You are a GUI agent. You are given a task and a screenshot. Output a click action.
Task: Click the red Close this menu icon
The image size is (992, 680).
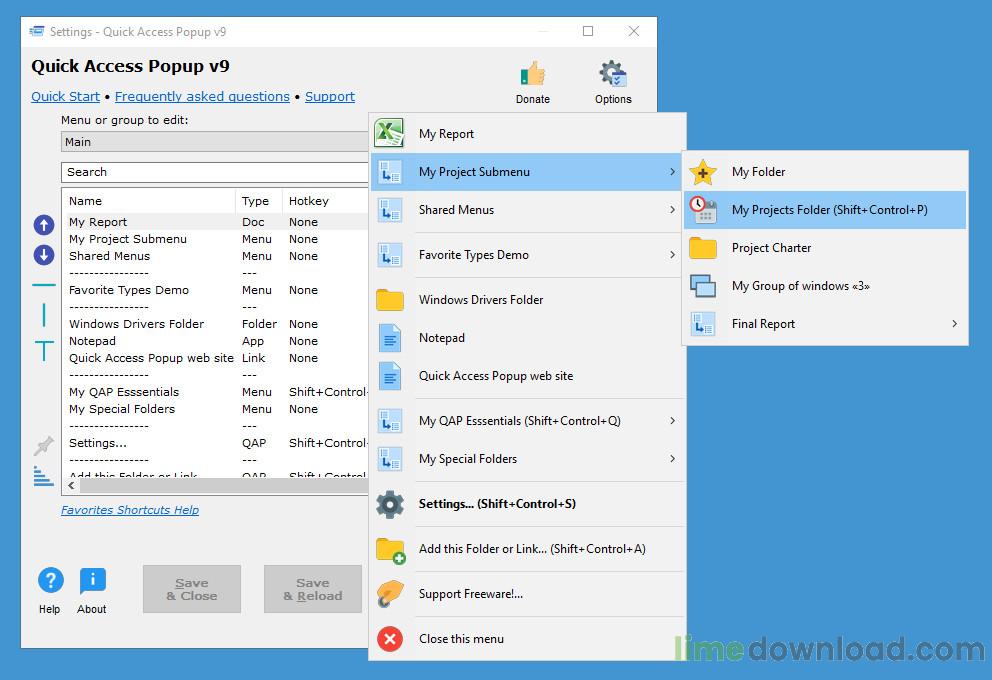pos(390,639)
